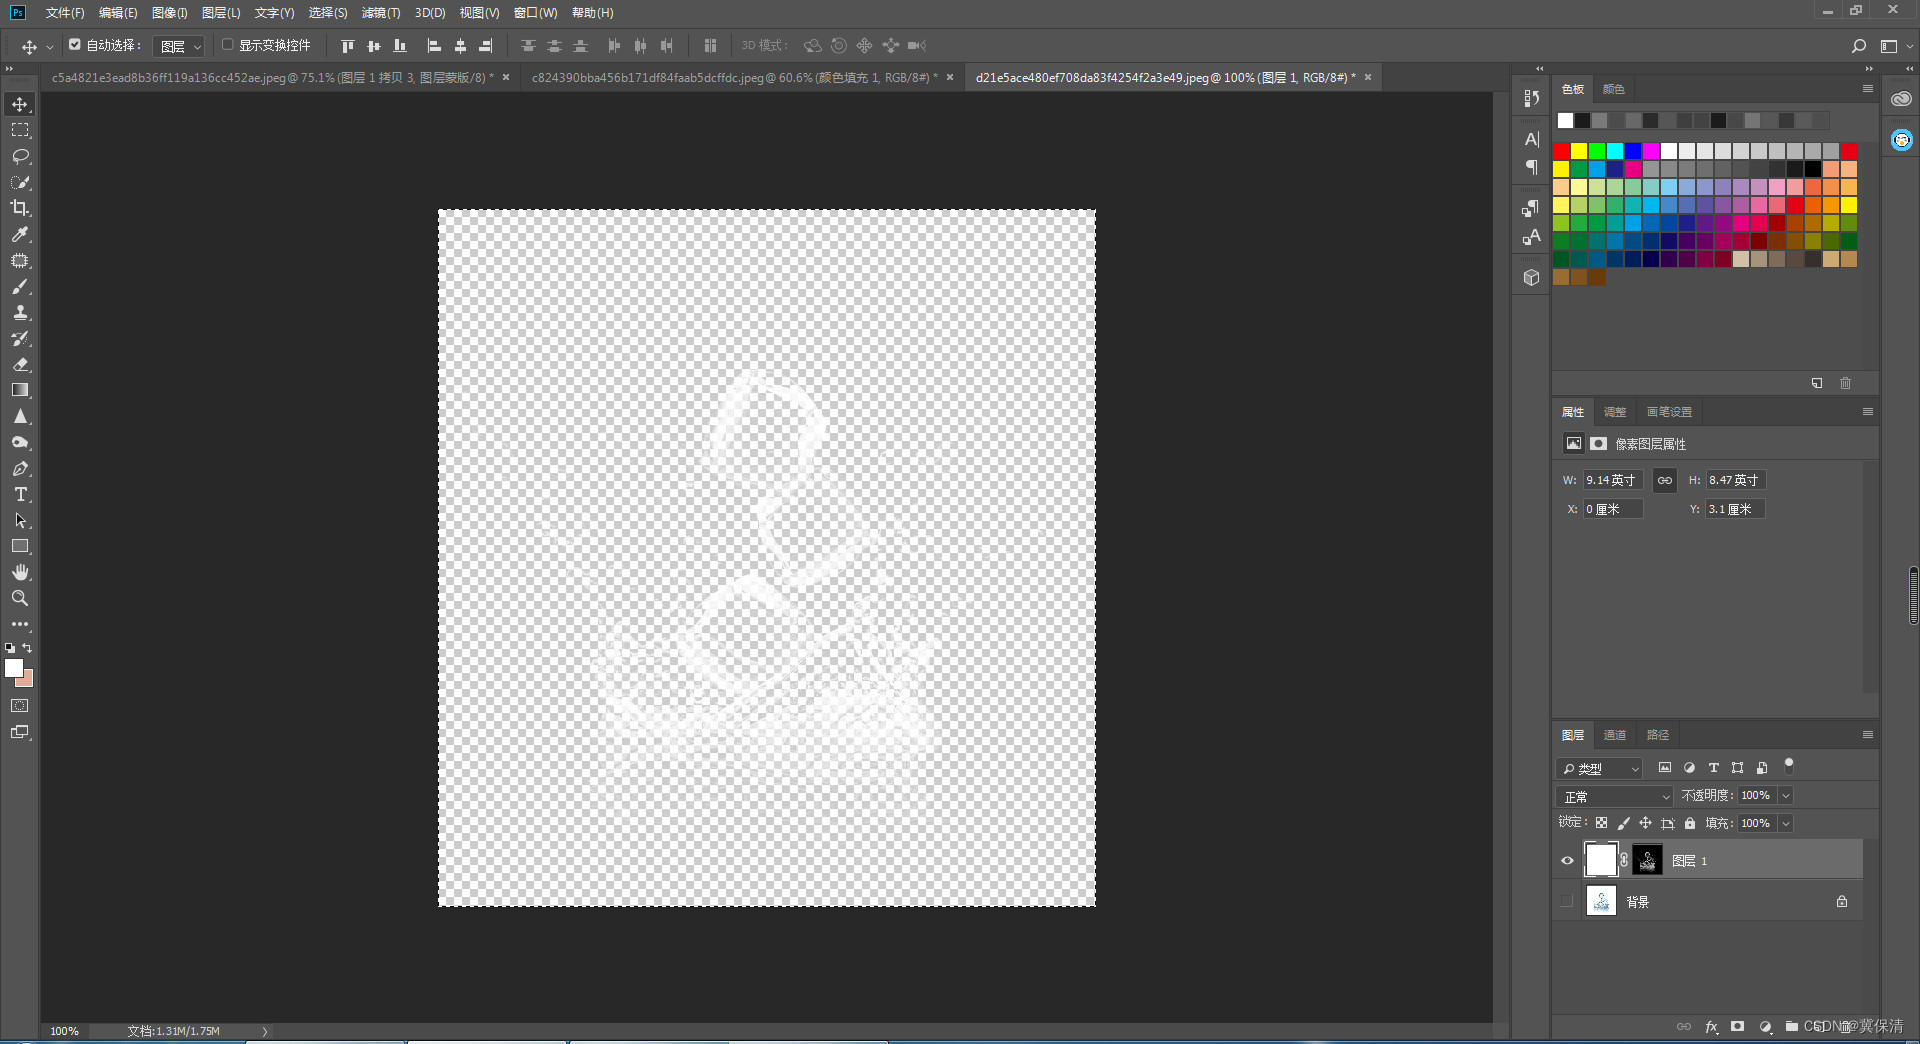Select the 背景 layer row
Viewport: 1920px width, 1044px height.
point(1708,901)
